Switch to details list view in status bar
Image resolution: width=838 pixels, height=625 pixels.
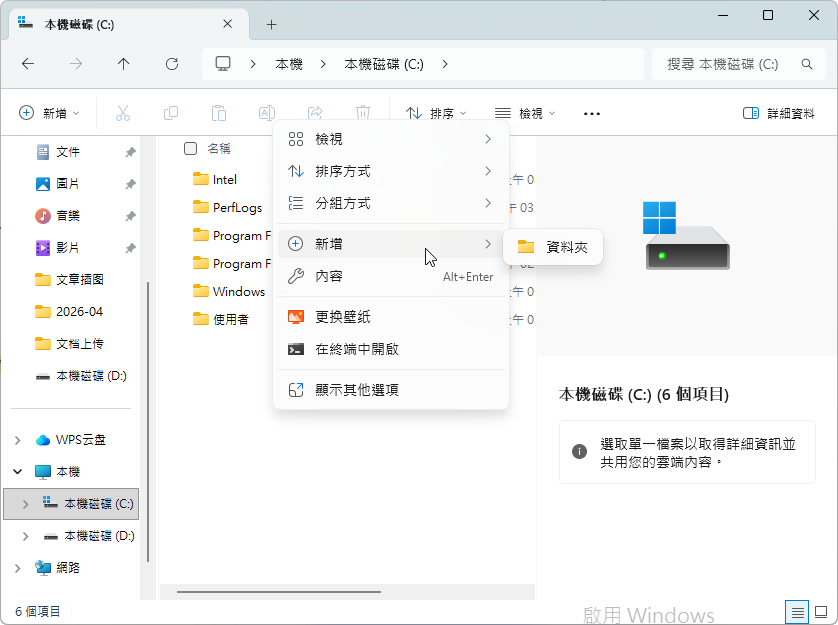(x=797, y=611)
